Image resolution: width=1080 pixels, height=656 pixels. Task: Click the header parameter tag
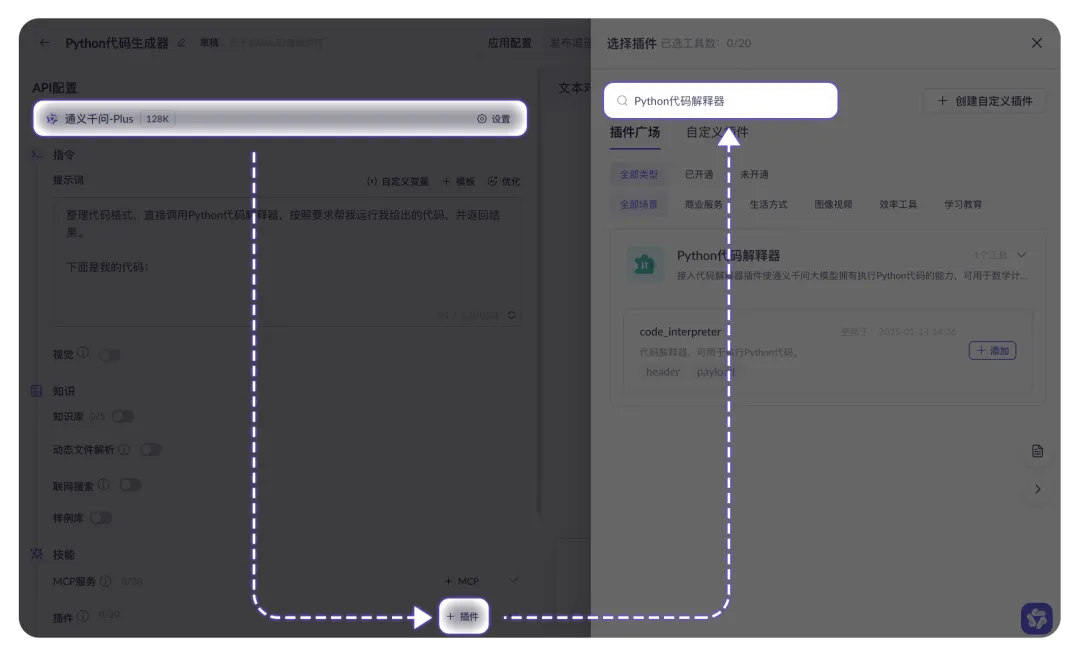(x=663, y=372)
